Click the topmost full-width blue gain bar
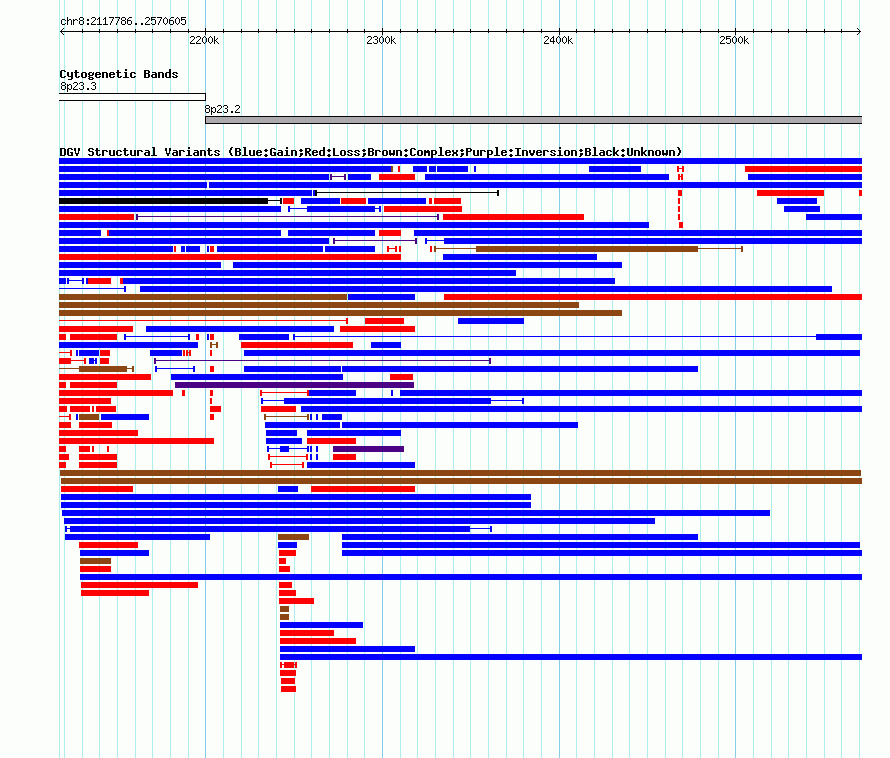The width and height of the screenshot is (890, 758). click(x=460, y=161)
